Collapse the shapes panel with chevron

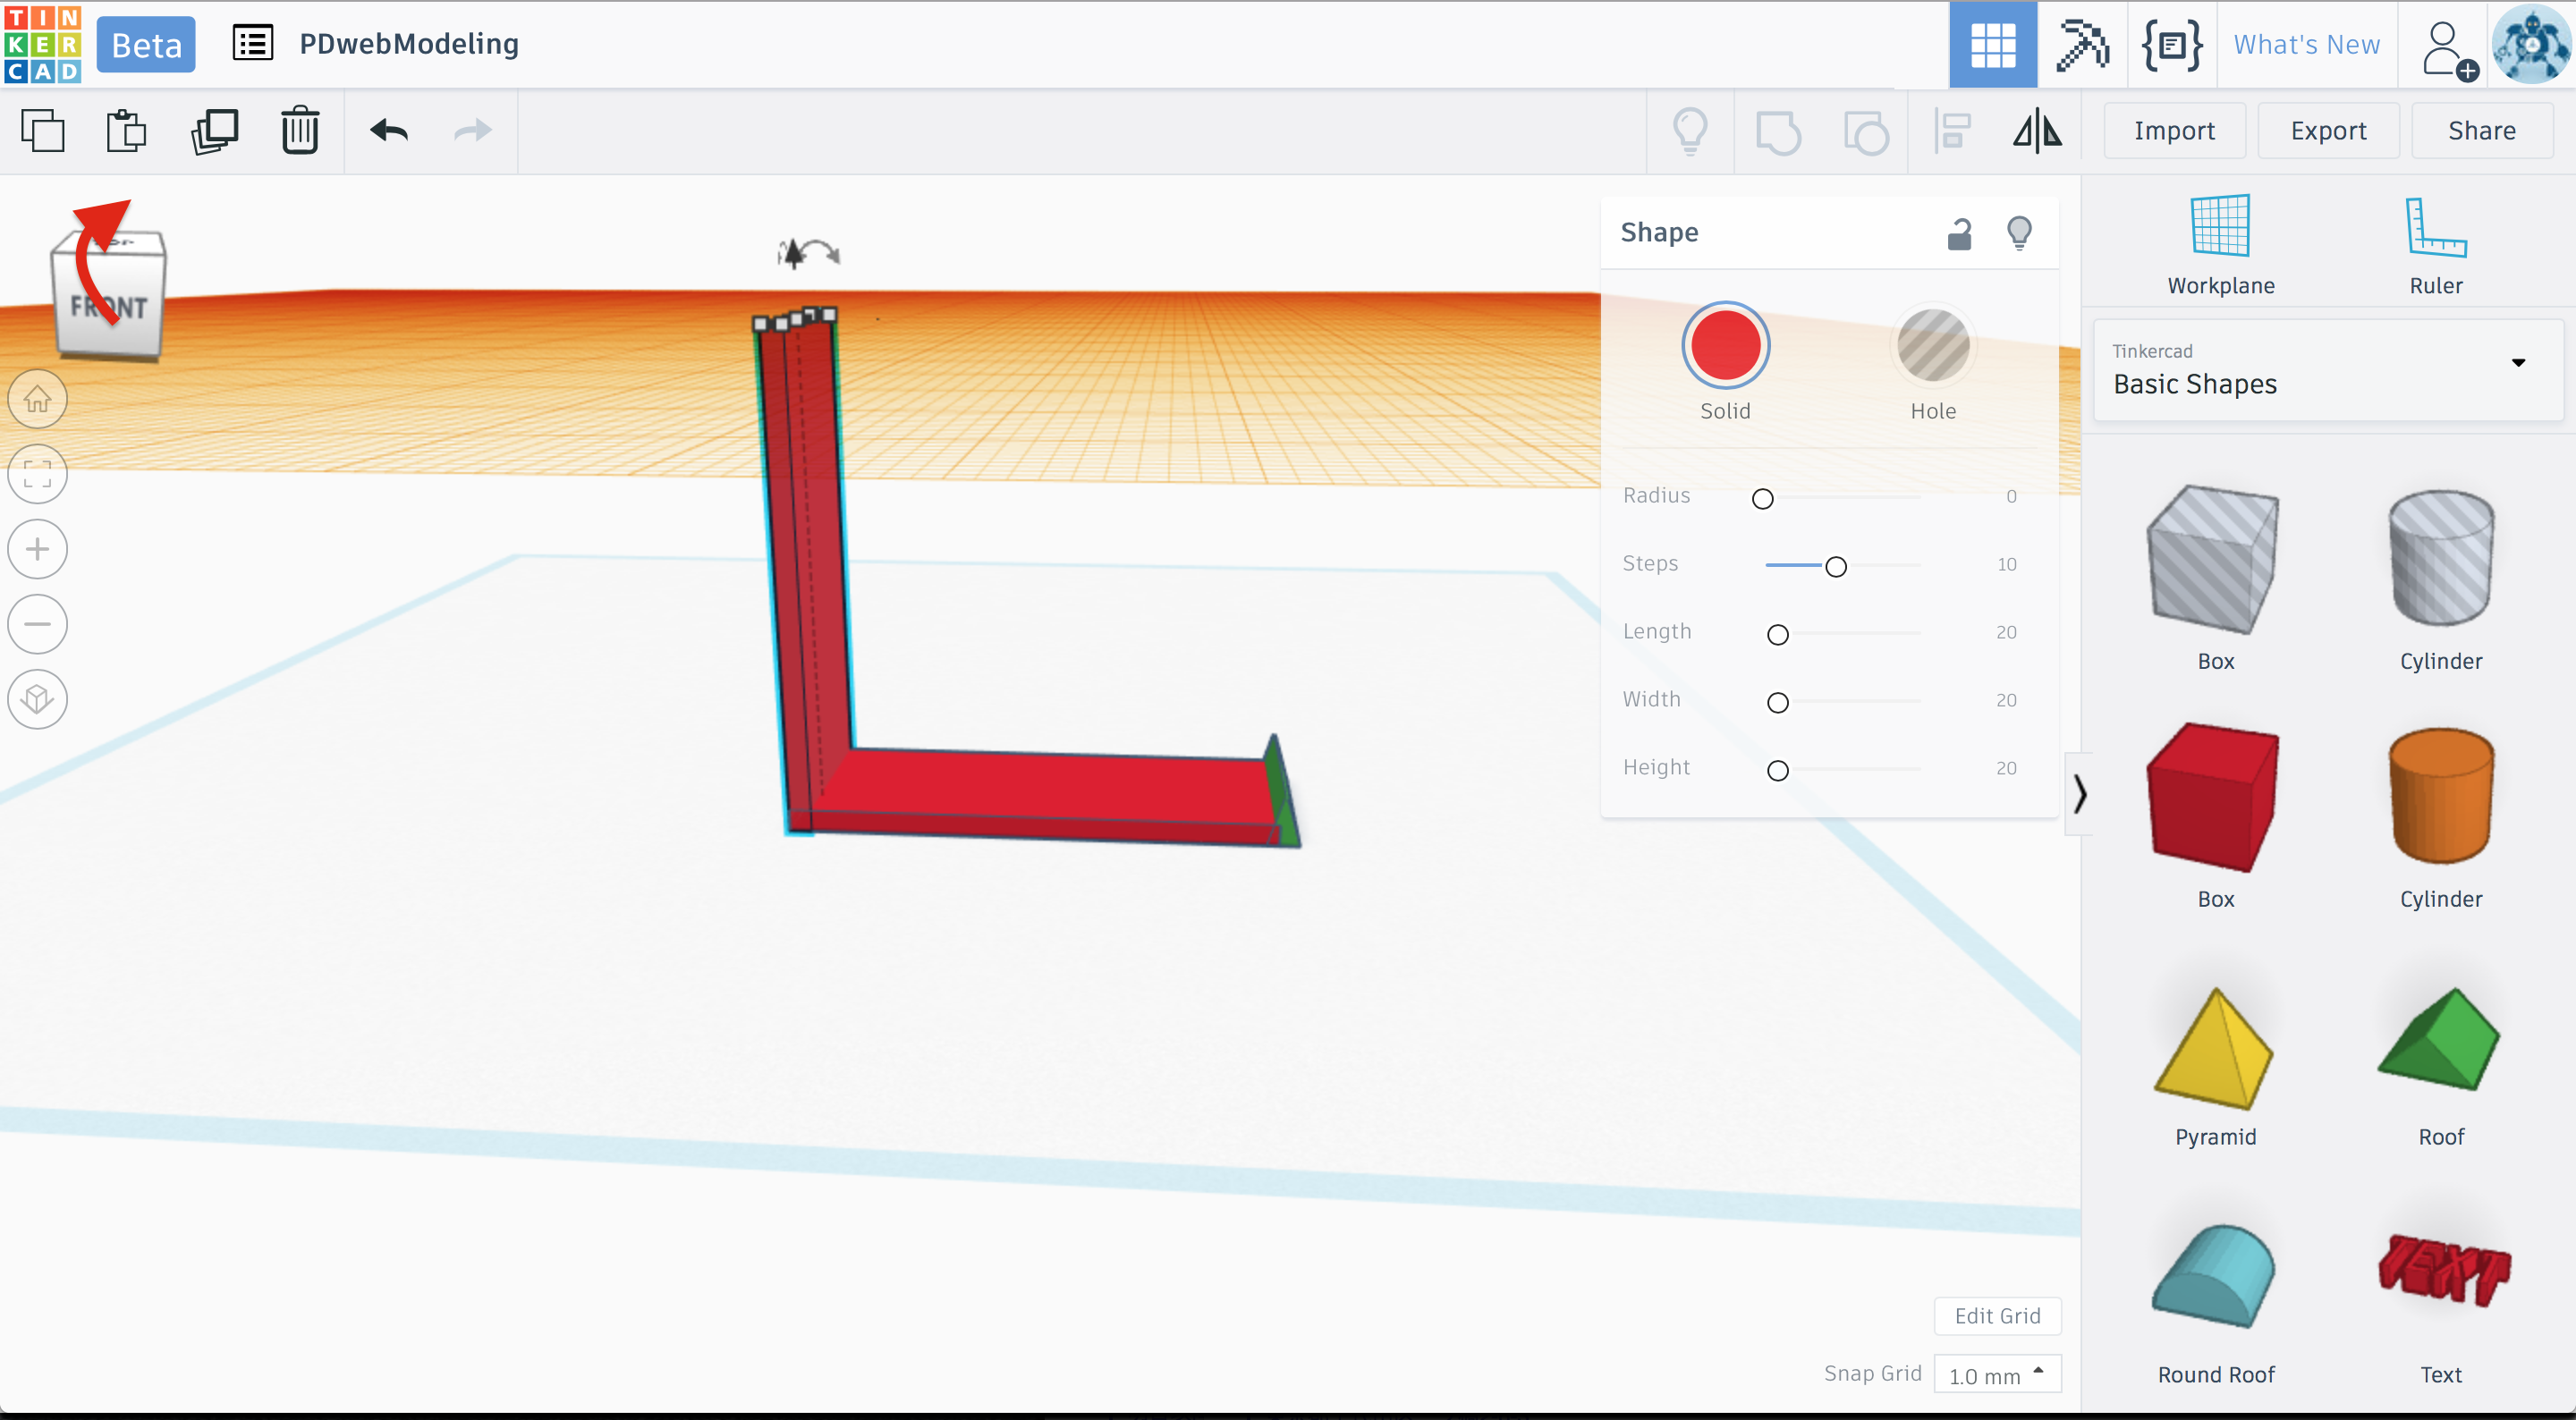(x=2079, y=794)
